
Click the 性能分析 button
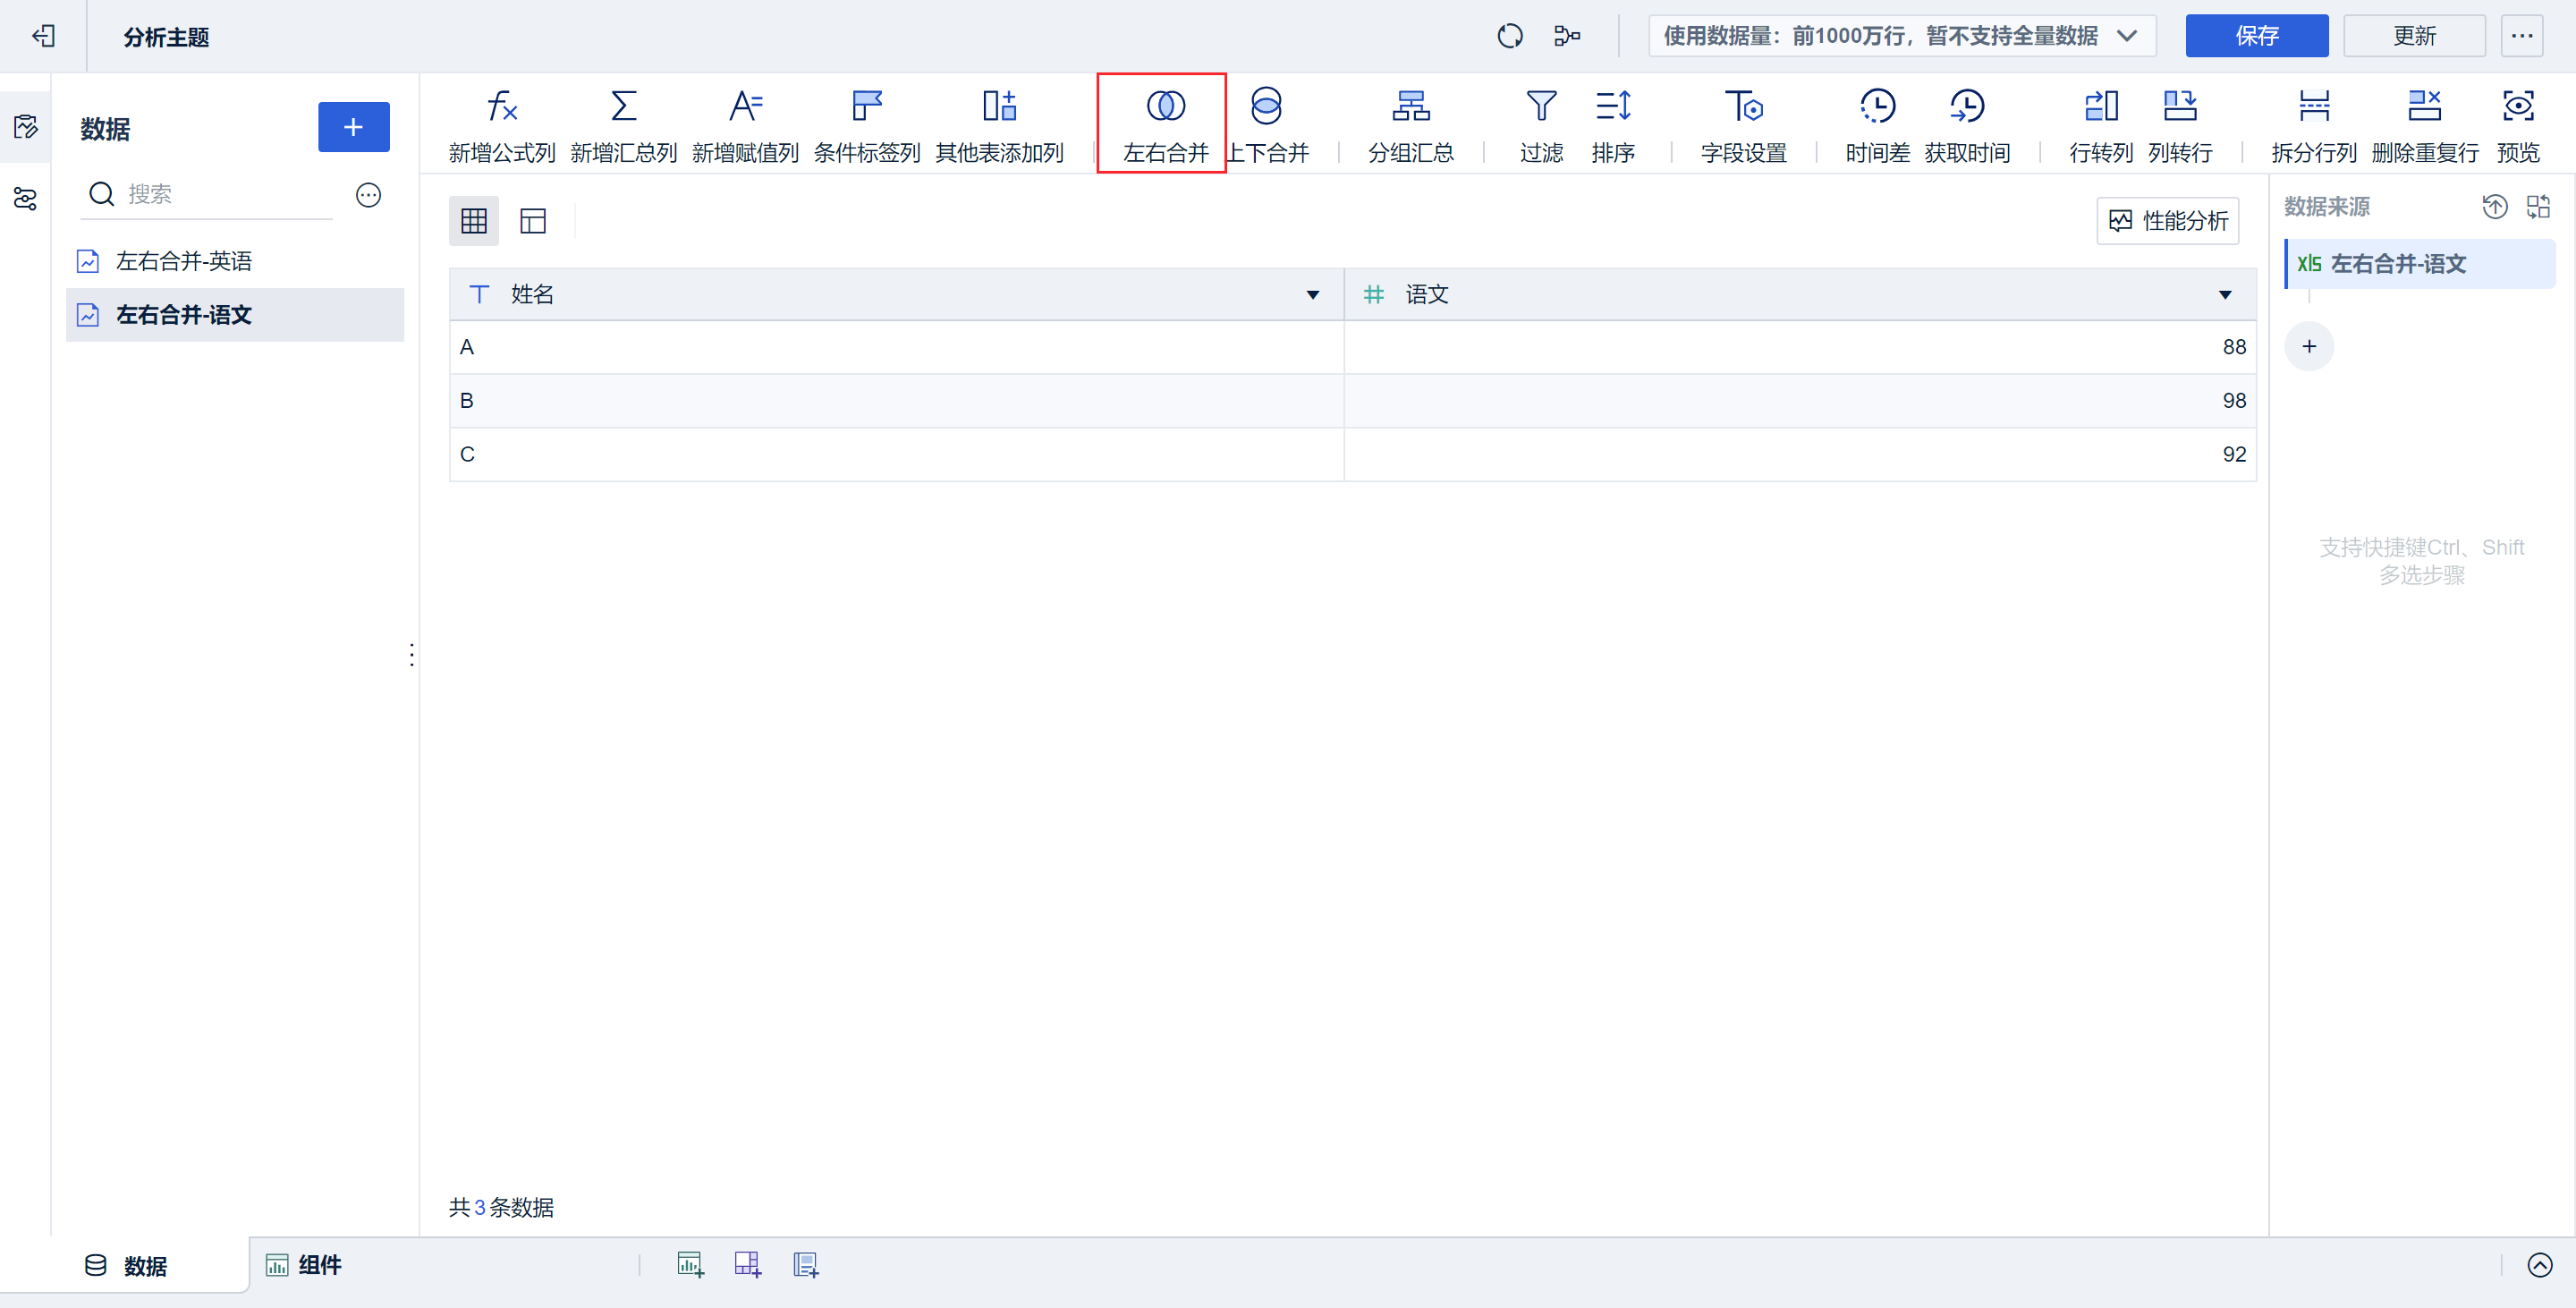2167,221
